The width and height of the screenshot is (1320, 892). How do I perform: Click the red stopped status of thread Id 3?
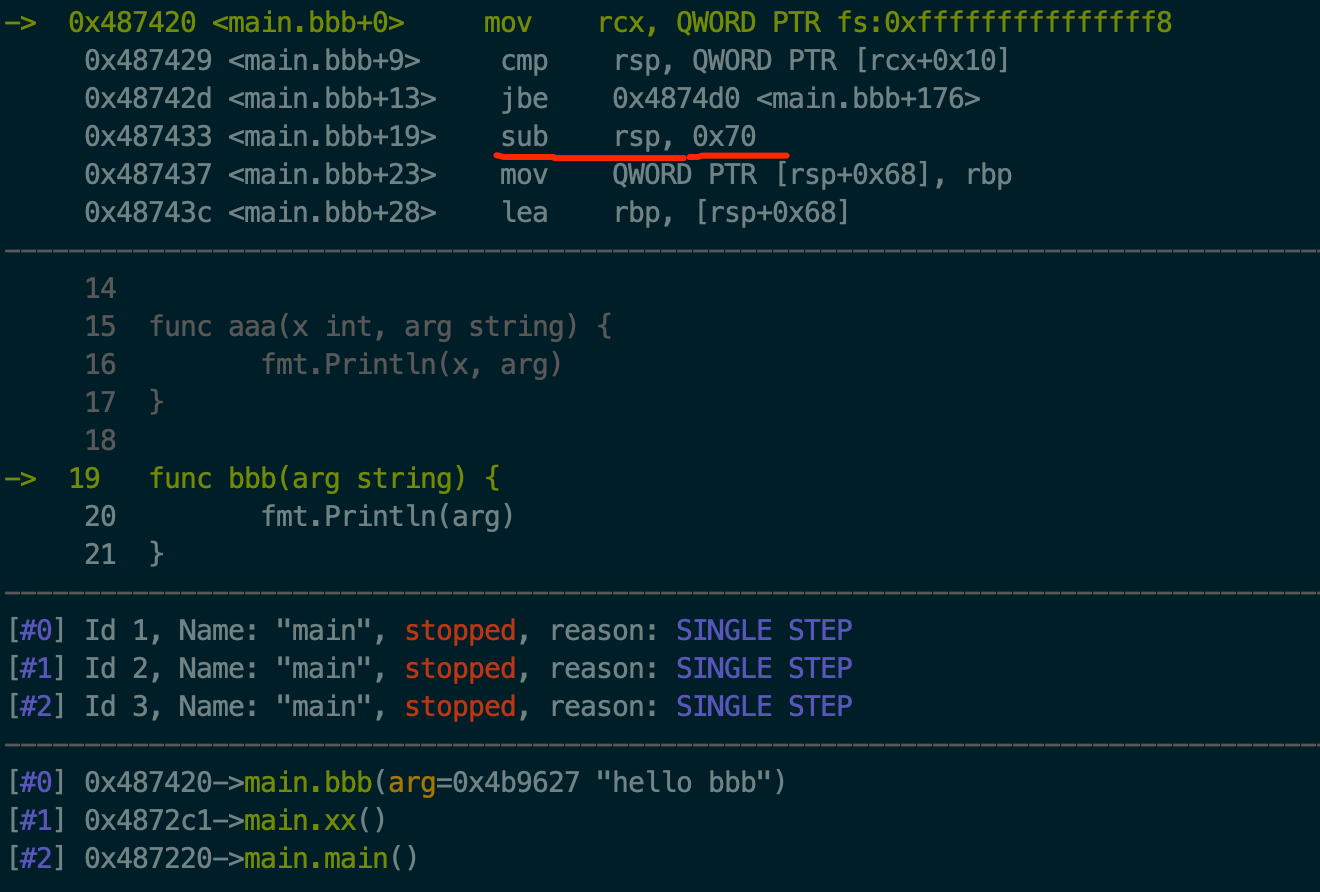(x=460, y=706)
